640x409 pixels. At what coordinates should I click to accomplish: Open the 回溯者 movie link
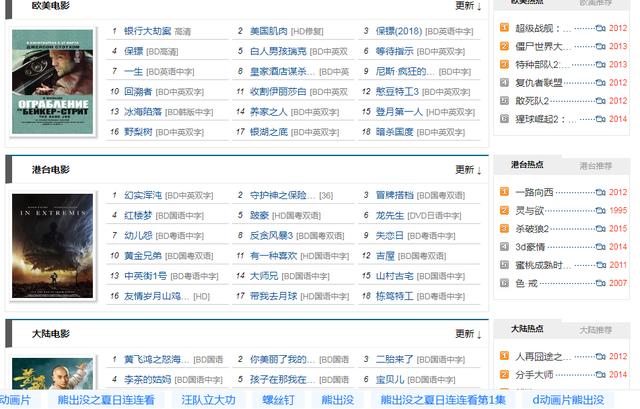tap(138, 92)
